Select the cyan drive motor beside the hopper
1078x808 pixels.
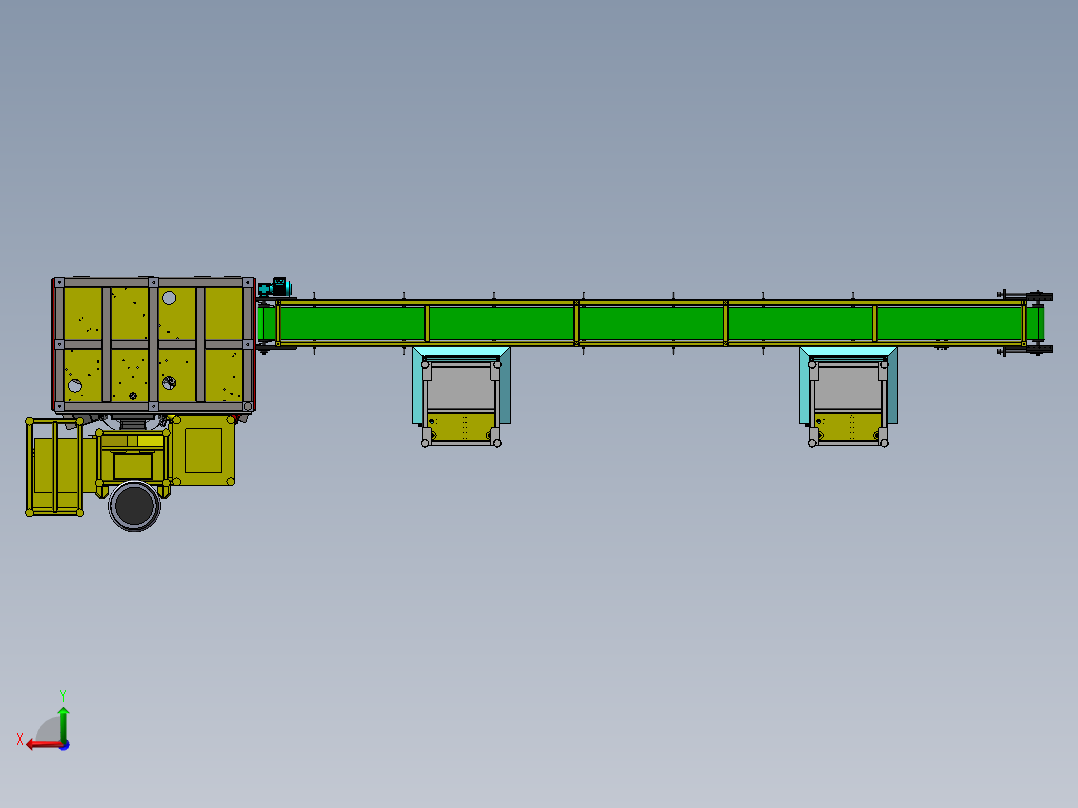point(275,287)
